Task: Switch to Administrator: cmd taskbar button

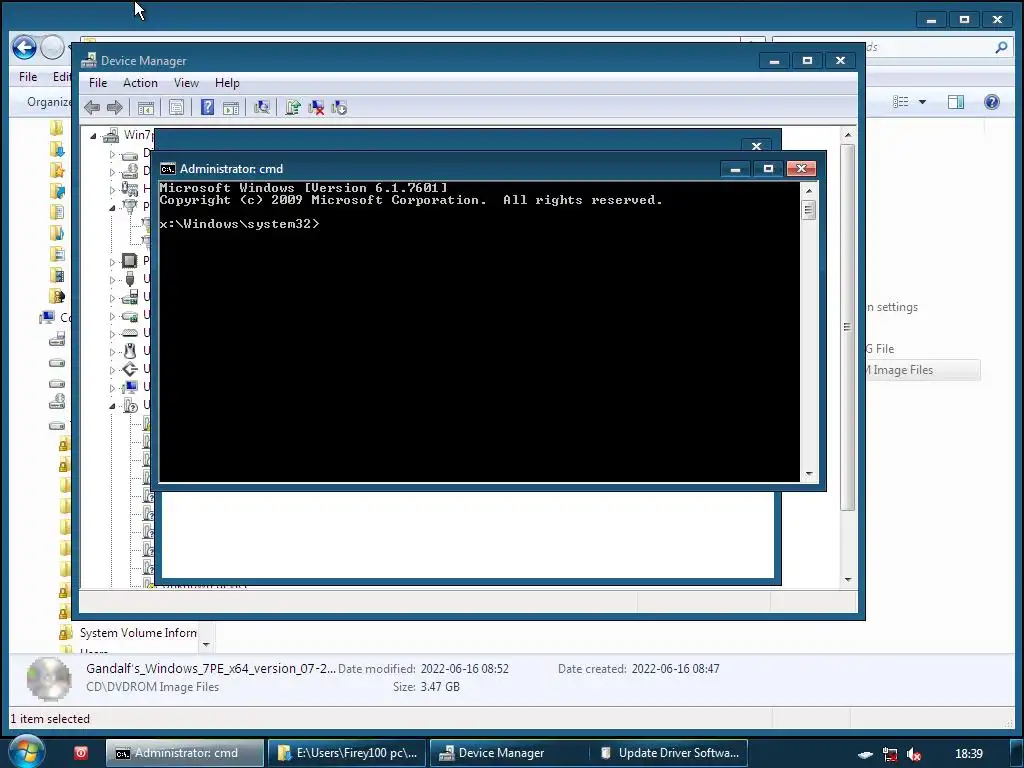Action: pyautogui.click(x=185, y=753)
